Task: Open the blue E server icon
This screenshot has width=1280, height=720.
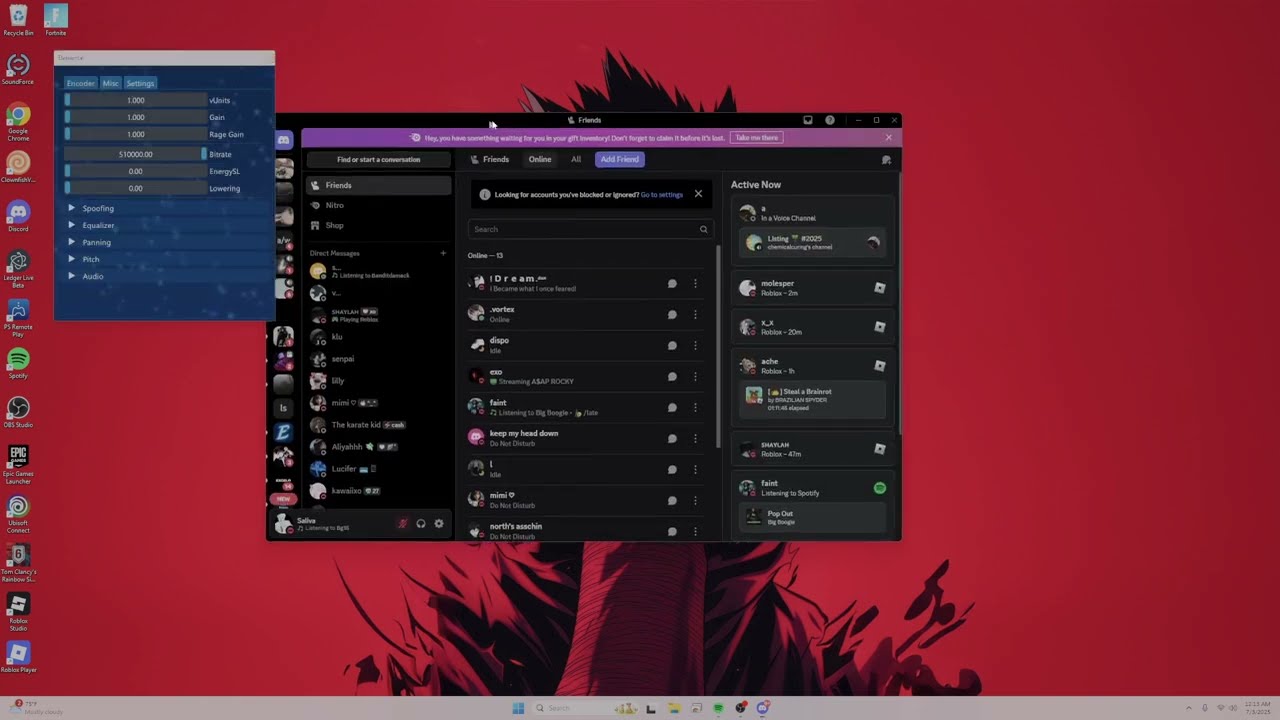Action: [x=283, y=432]
